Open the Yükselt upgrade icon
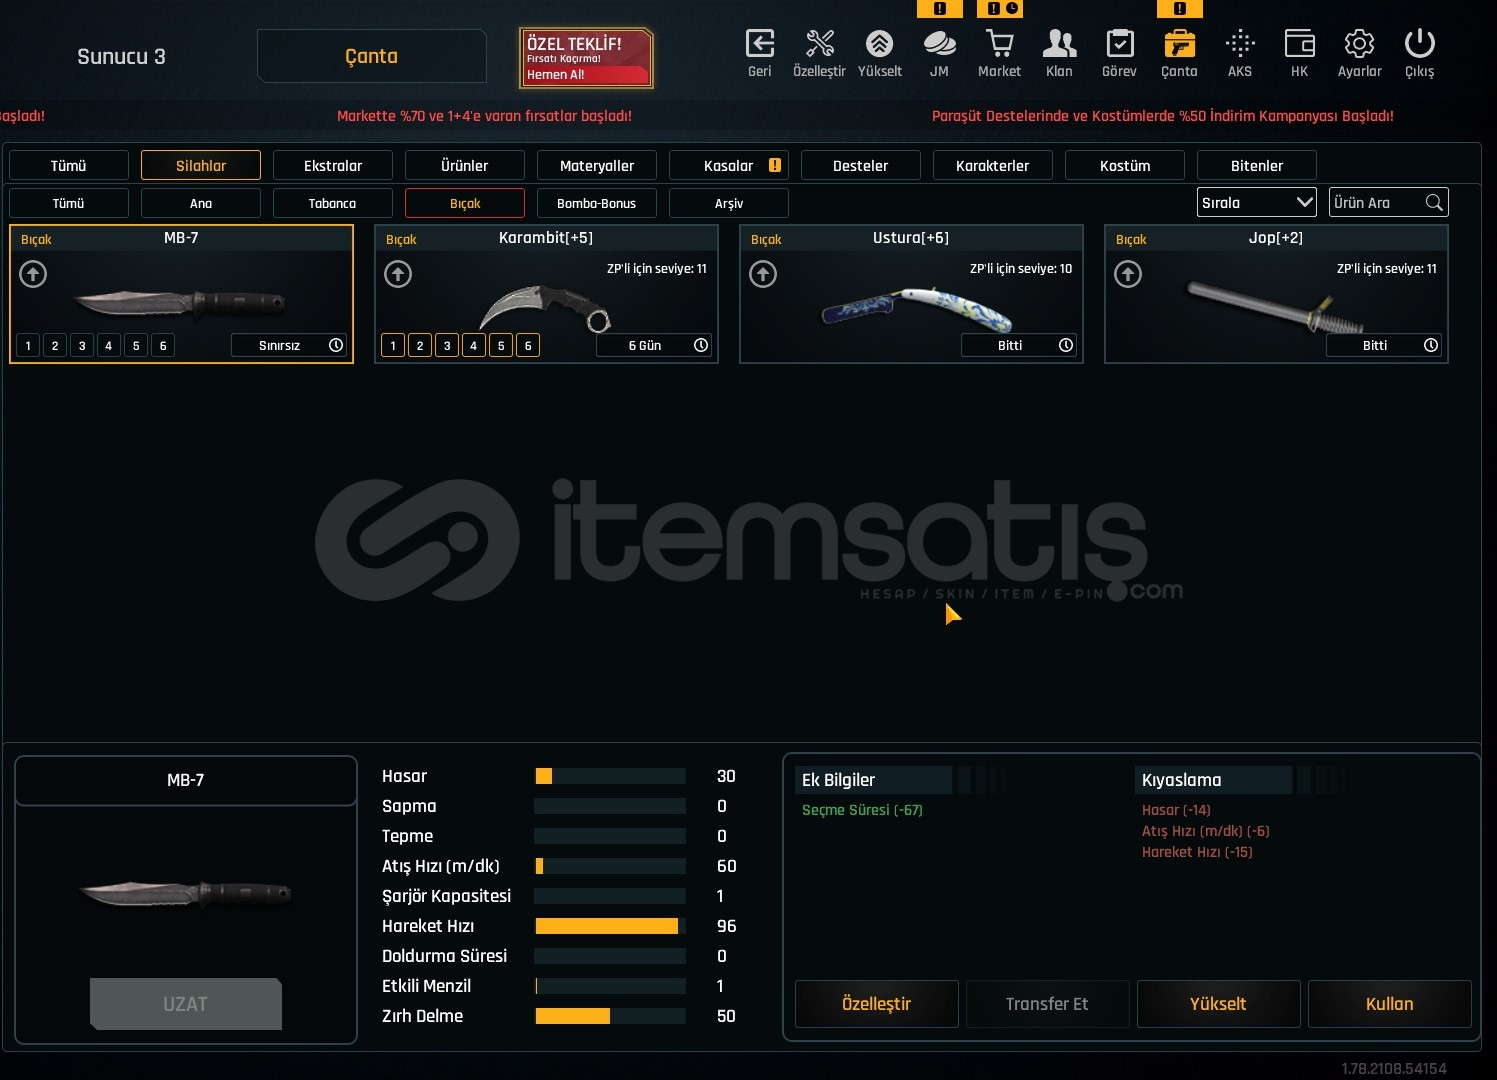 click(x=879, y=44)
